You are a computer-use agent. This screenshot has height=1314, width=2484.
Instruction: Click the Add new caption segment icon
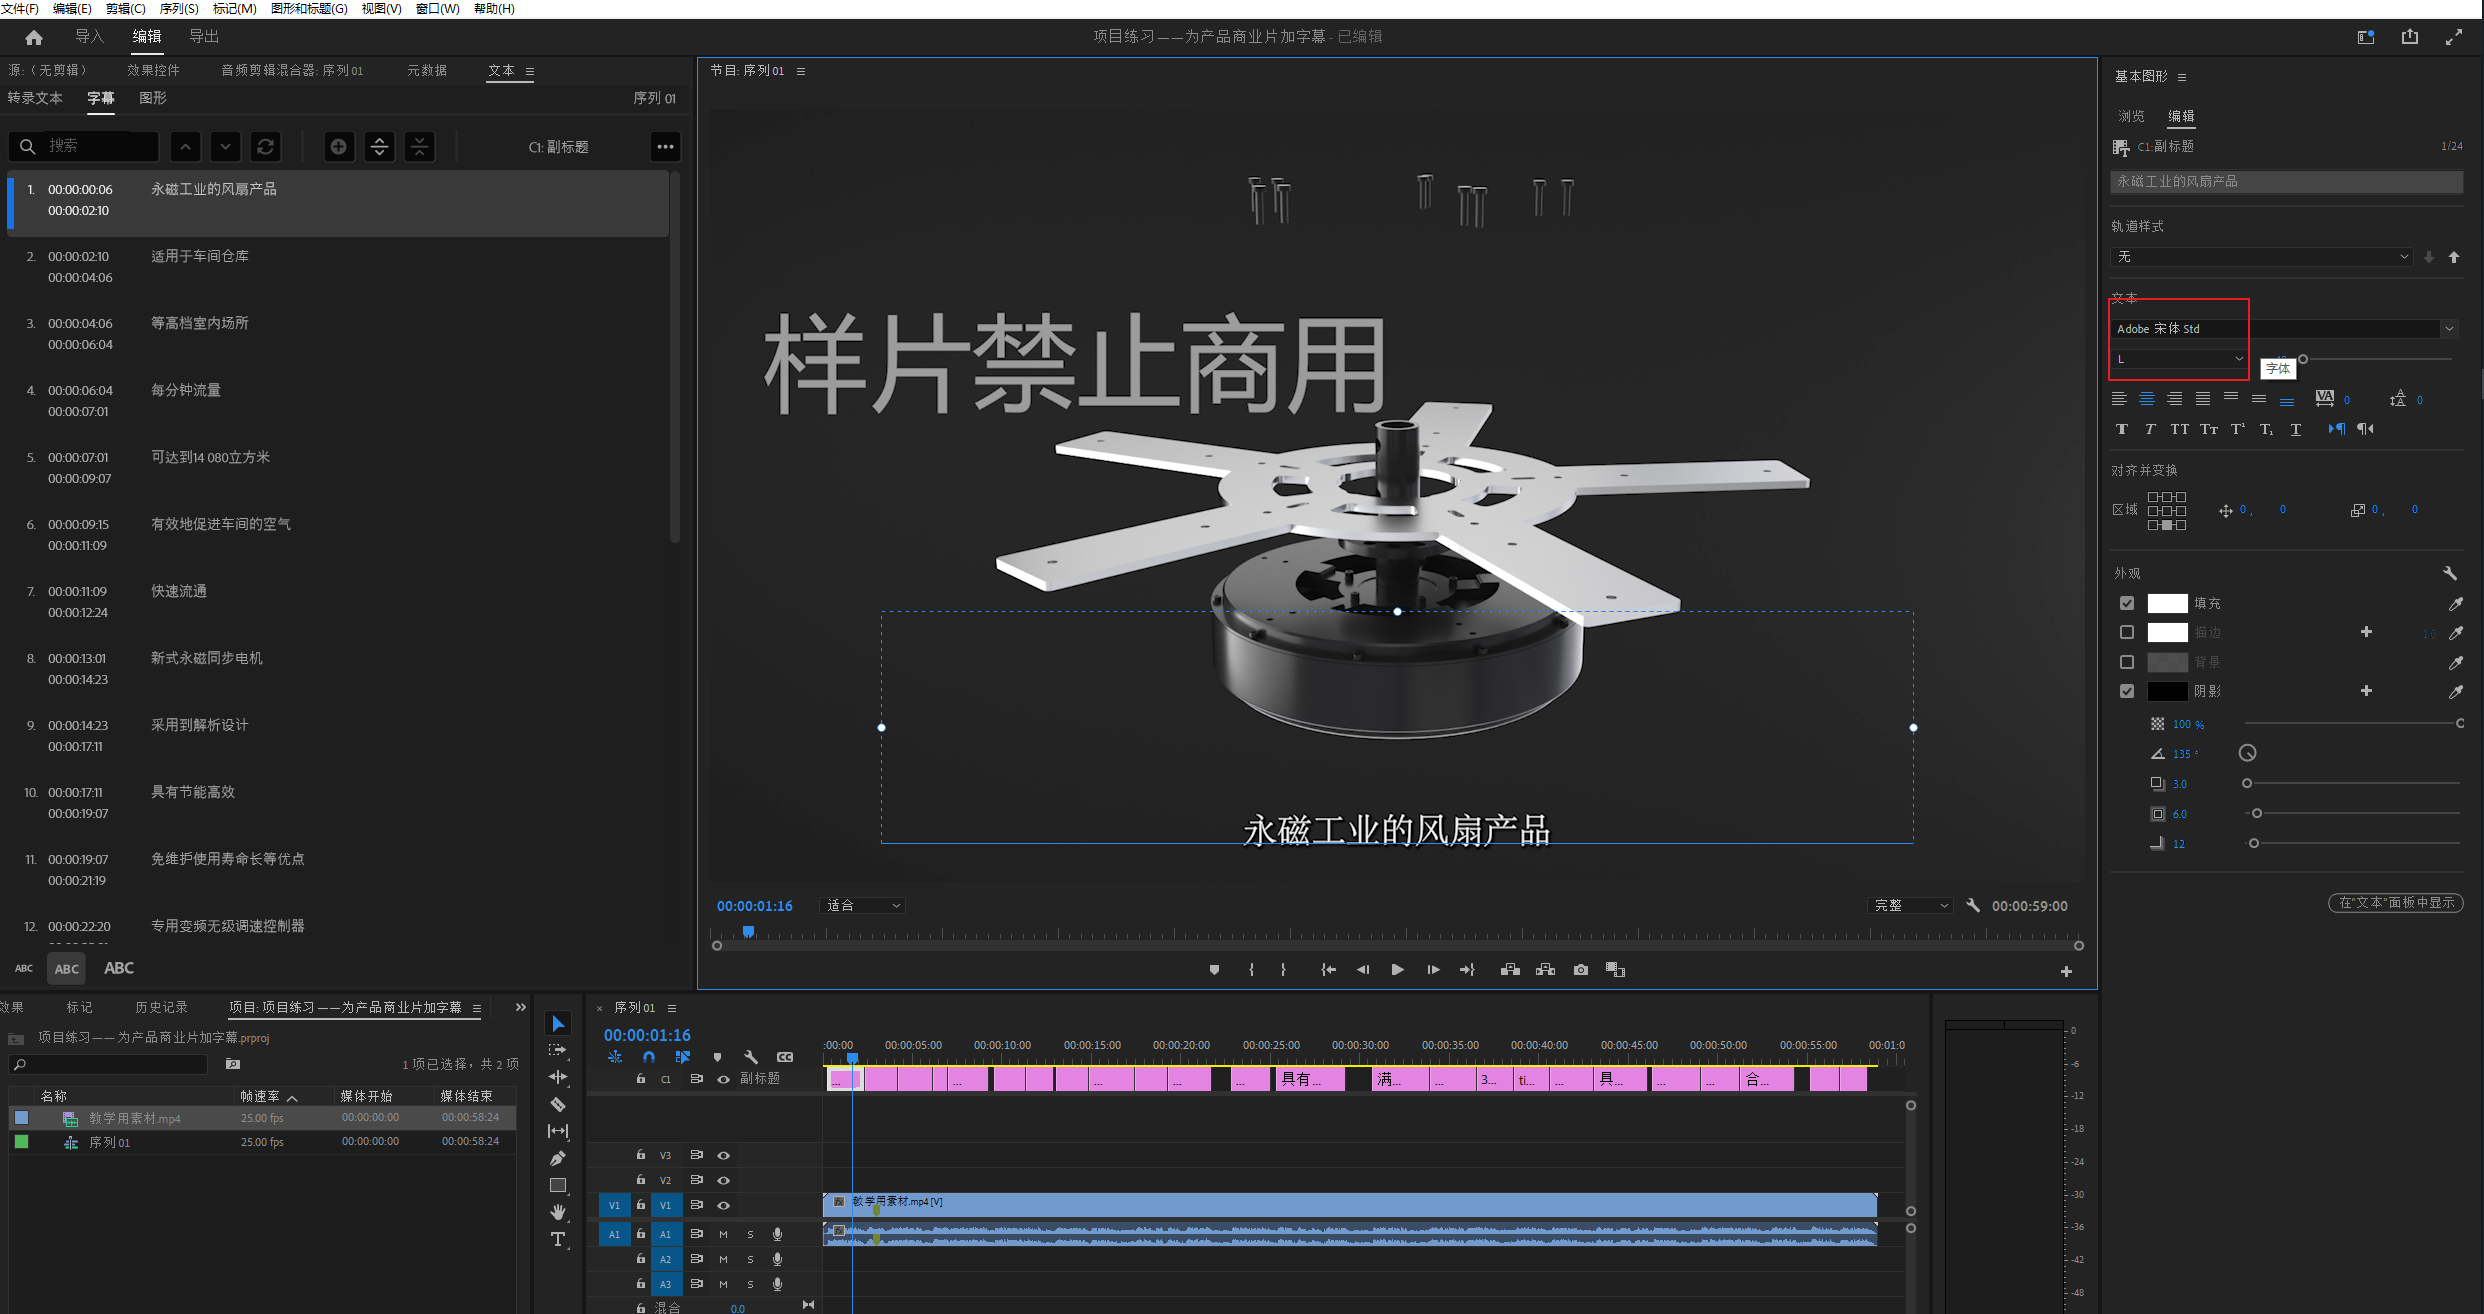pyautogui.click(x=339, y=147)
